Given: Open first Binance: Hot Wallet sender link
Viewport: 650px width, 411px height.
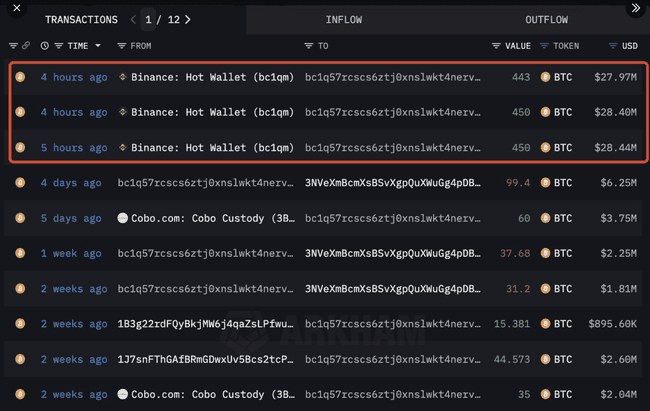Looking at the screenshot, I should [211, 77].
